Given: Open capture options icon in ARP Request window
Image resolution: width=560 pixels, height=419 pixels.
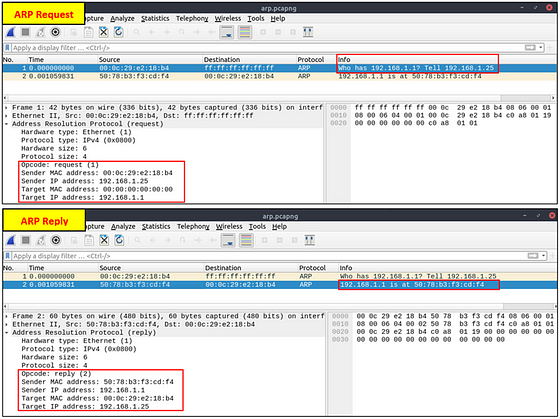Looking at the screenshot, I should [55, 33].
